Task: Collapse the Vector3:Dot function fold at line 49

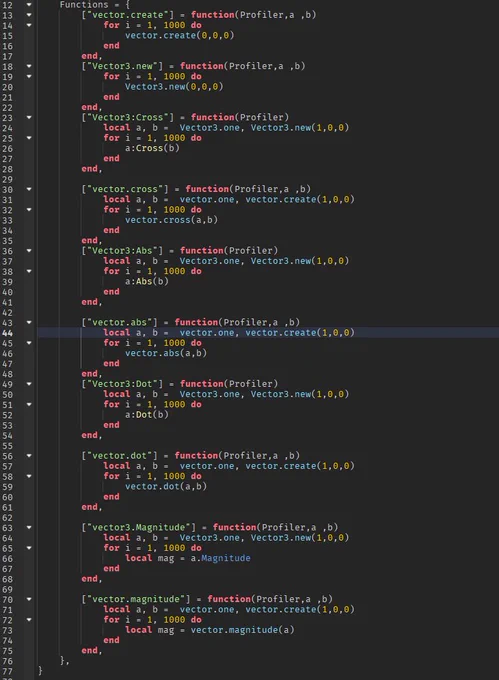Action: coord(29,384)
